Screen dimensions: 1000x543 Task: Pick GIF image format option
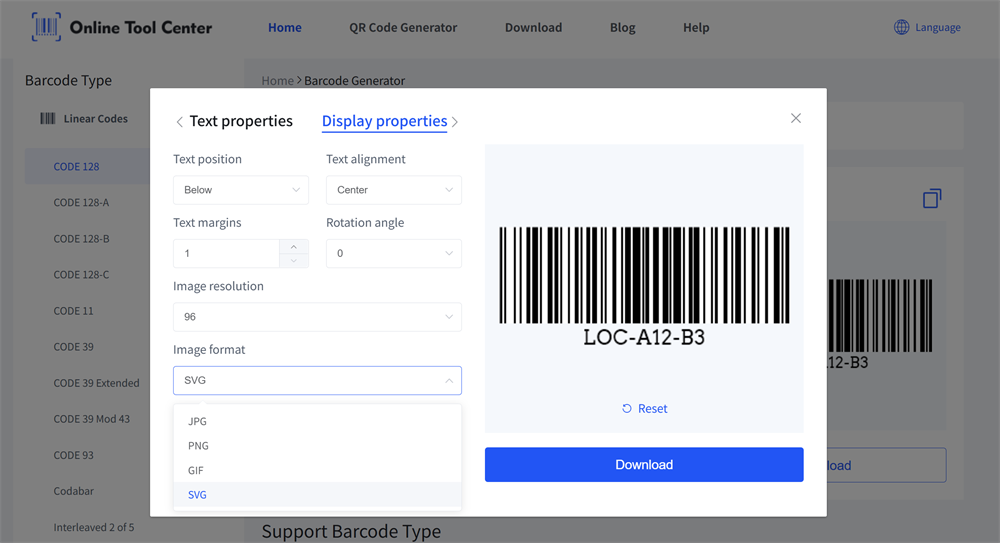[196, 470]
